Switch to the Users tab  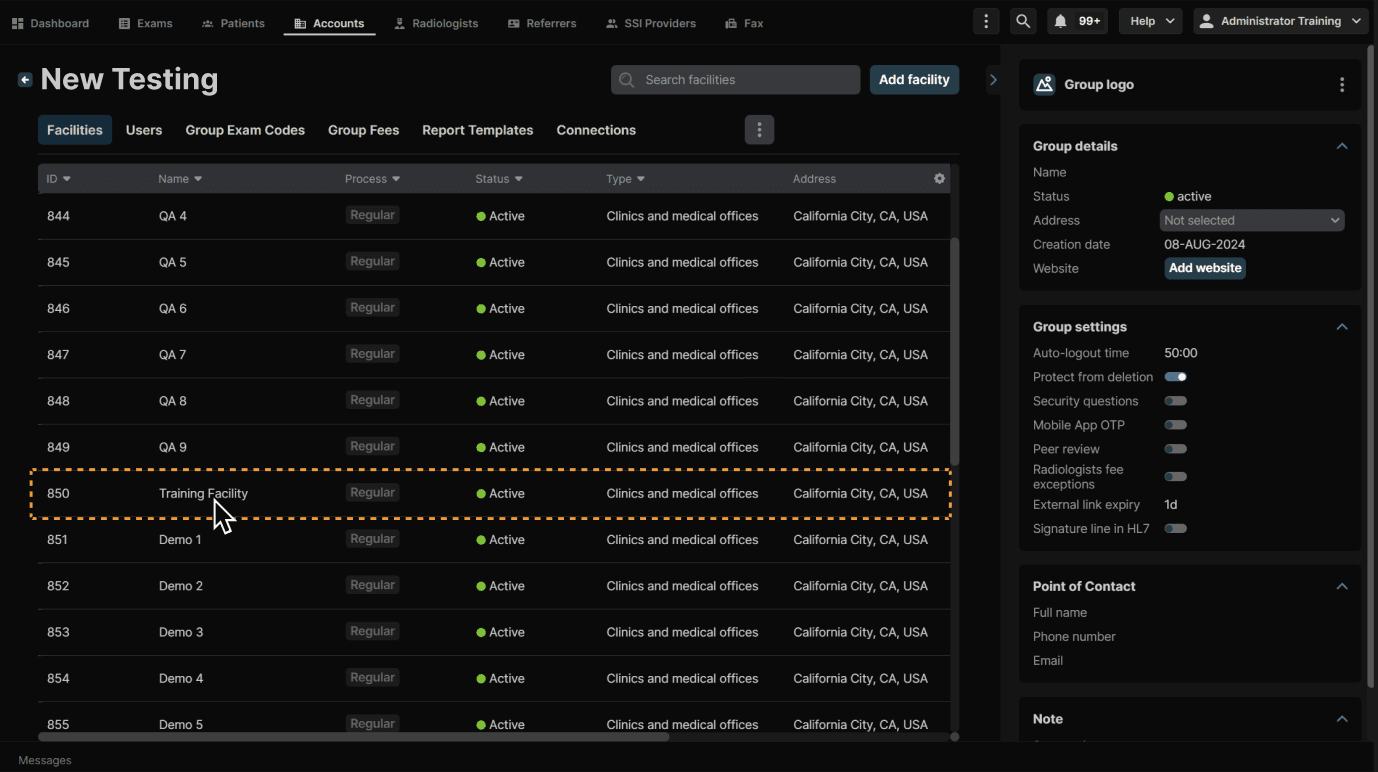click(144, 130)
